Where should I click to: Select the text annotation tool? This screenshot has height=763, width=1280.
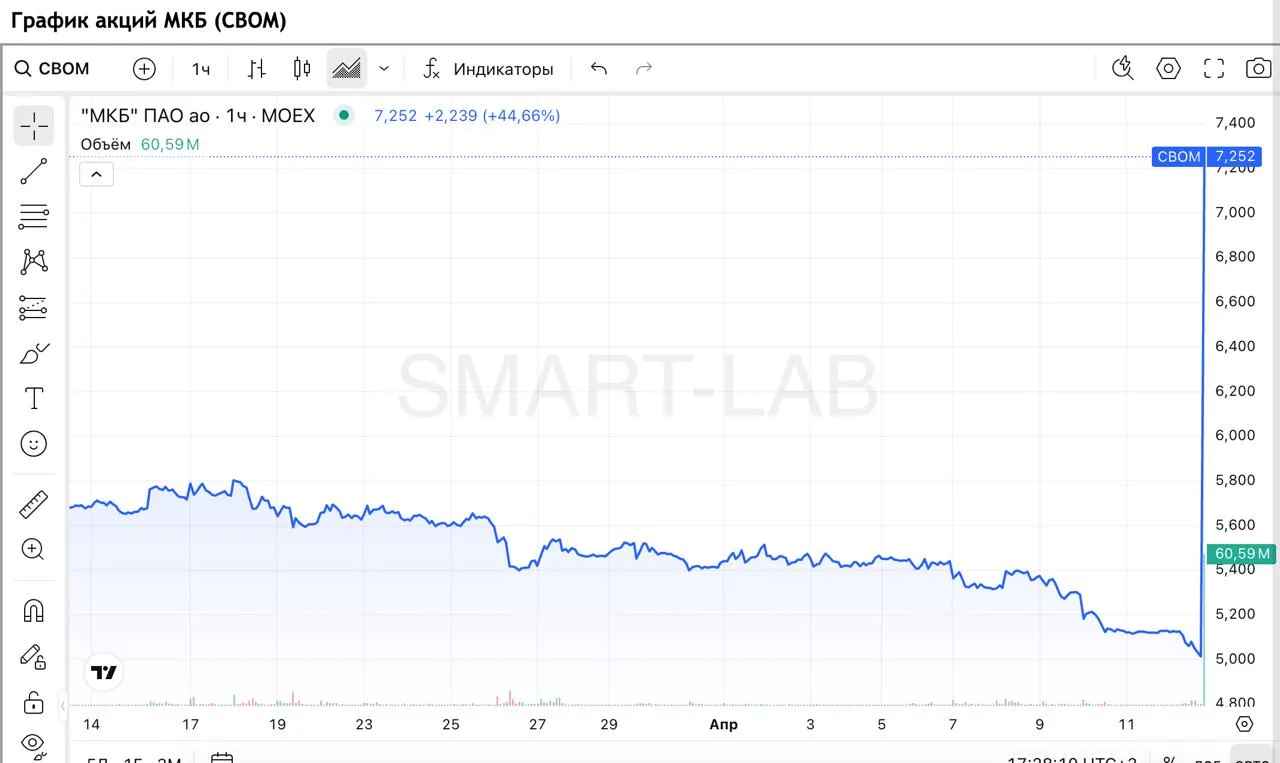pos(34,398)
